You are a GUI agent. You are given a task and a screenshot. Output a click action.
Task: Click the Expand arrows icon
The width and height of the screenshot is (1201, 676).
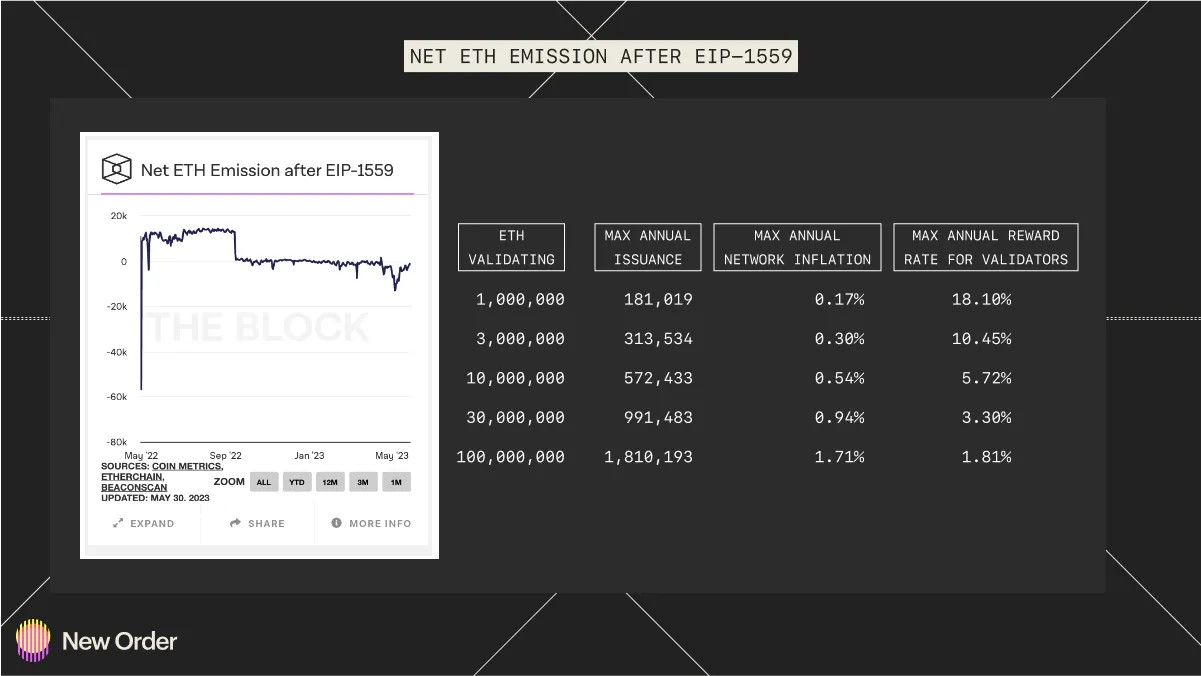(118, 523)
